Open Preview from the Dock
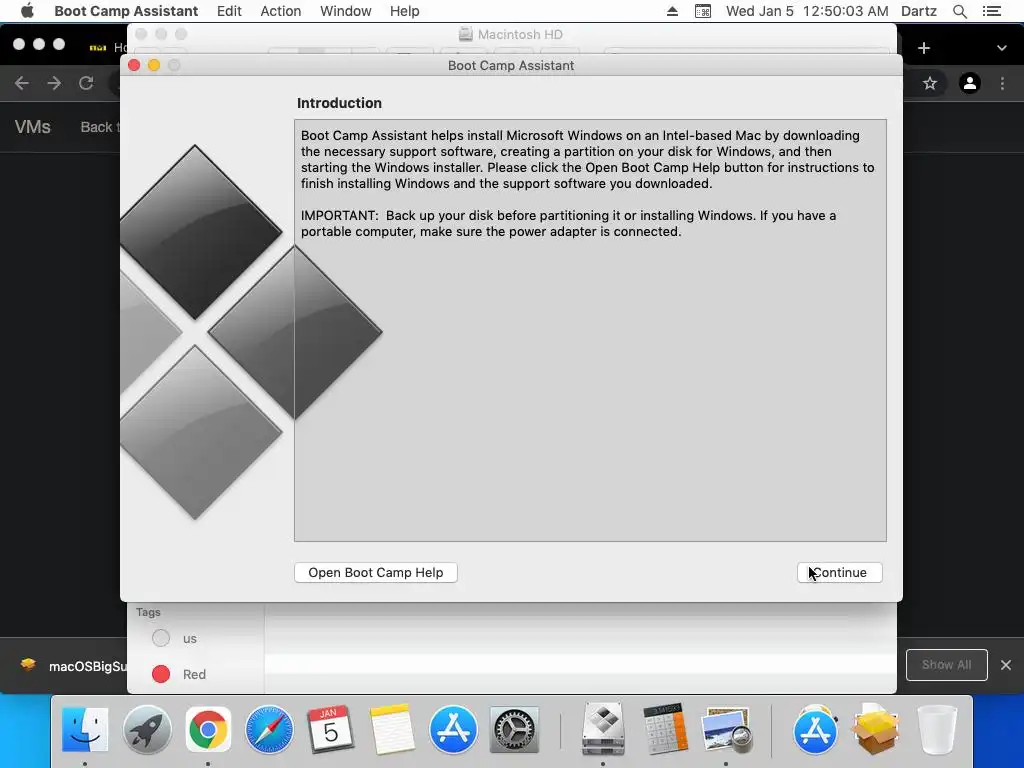This screenshot has height=768, width=1024. pos(726,729)
